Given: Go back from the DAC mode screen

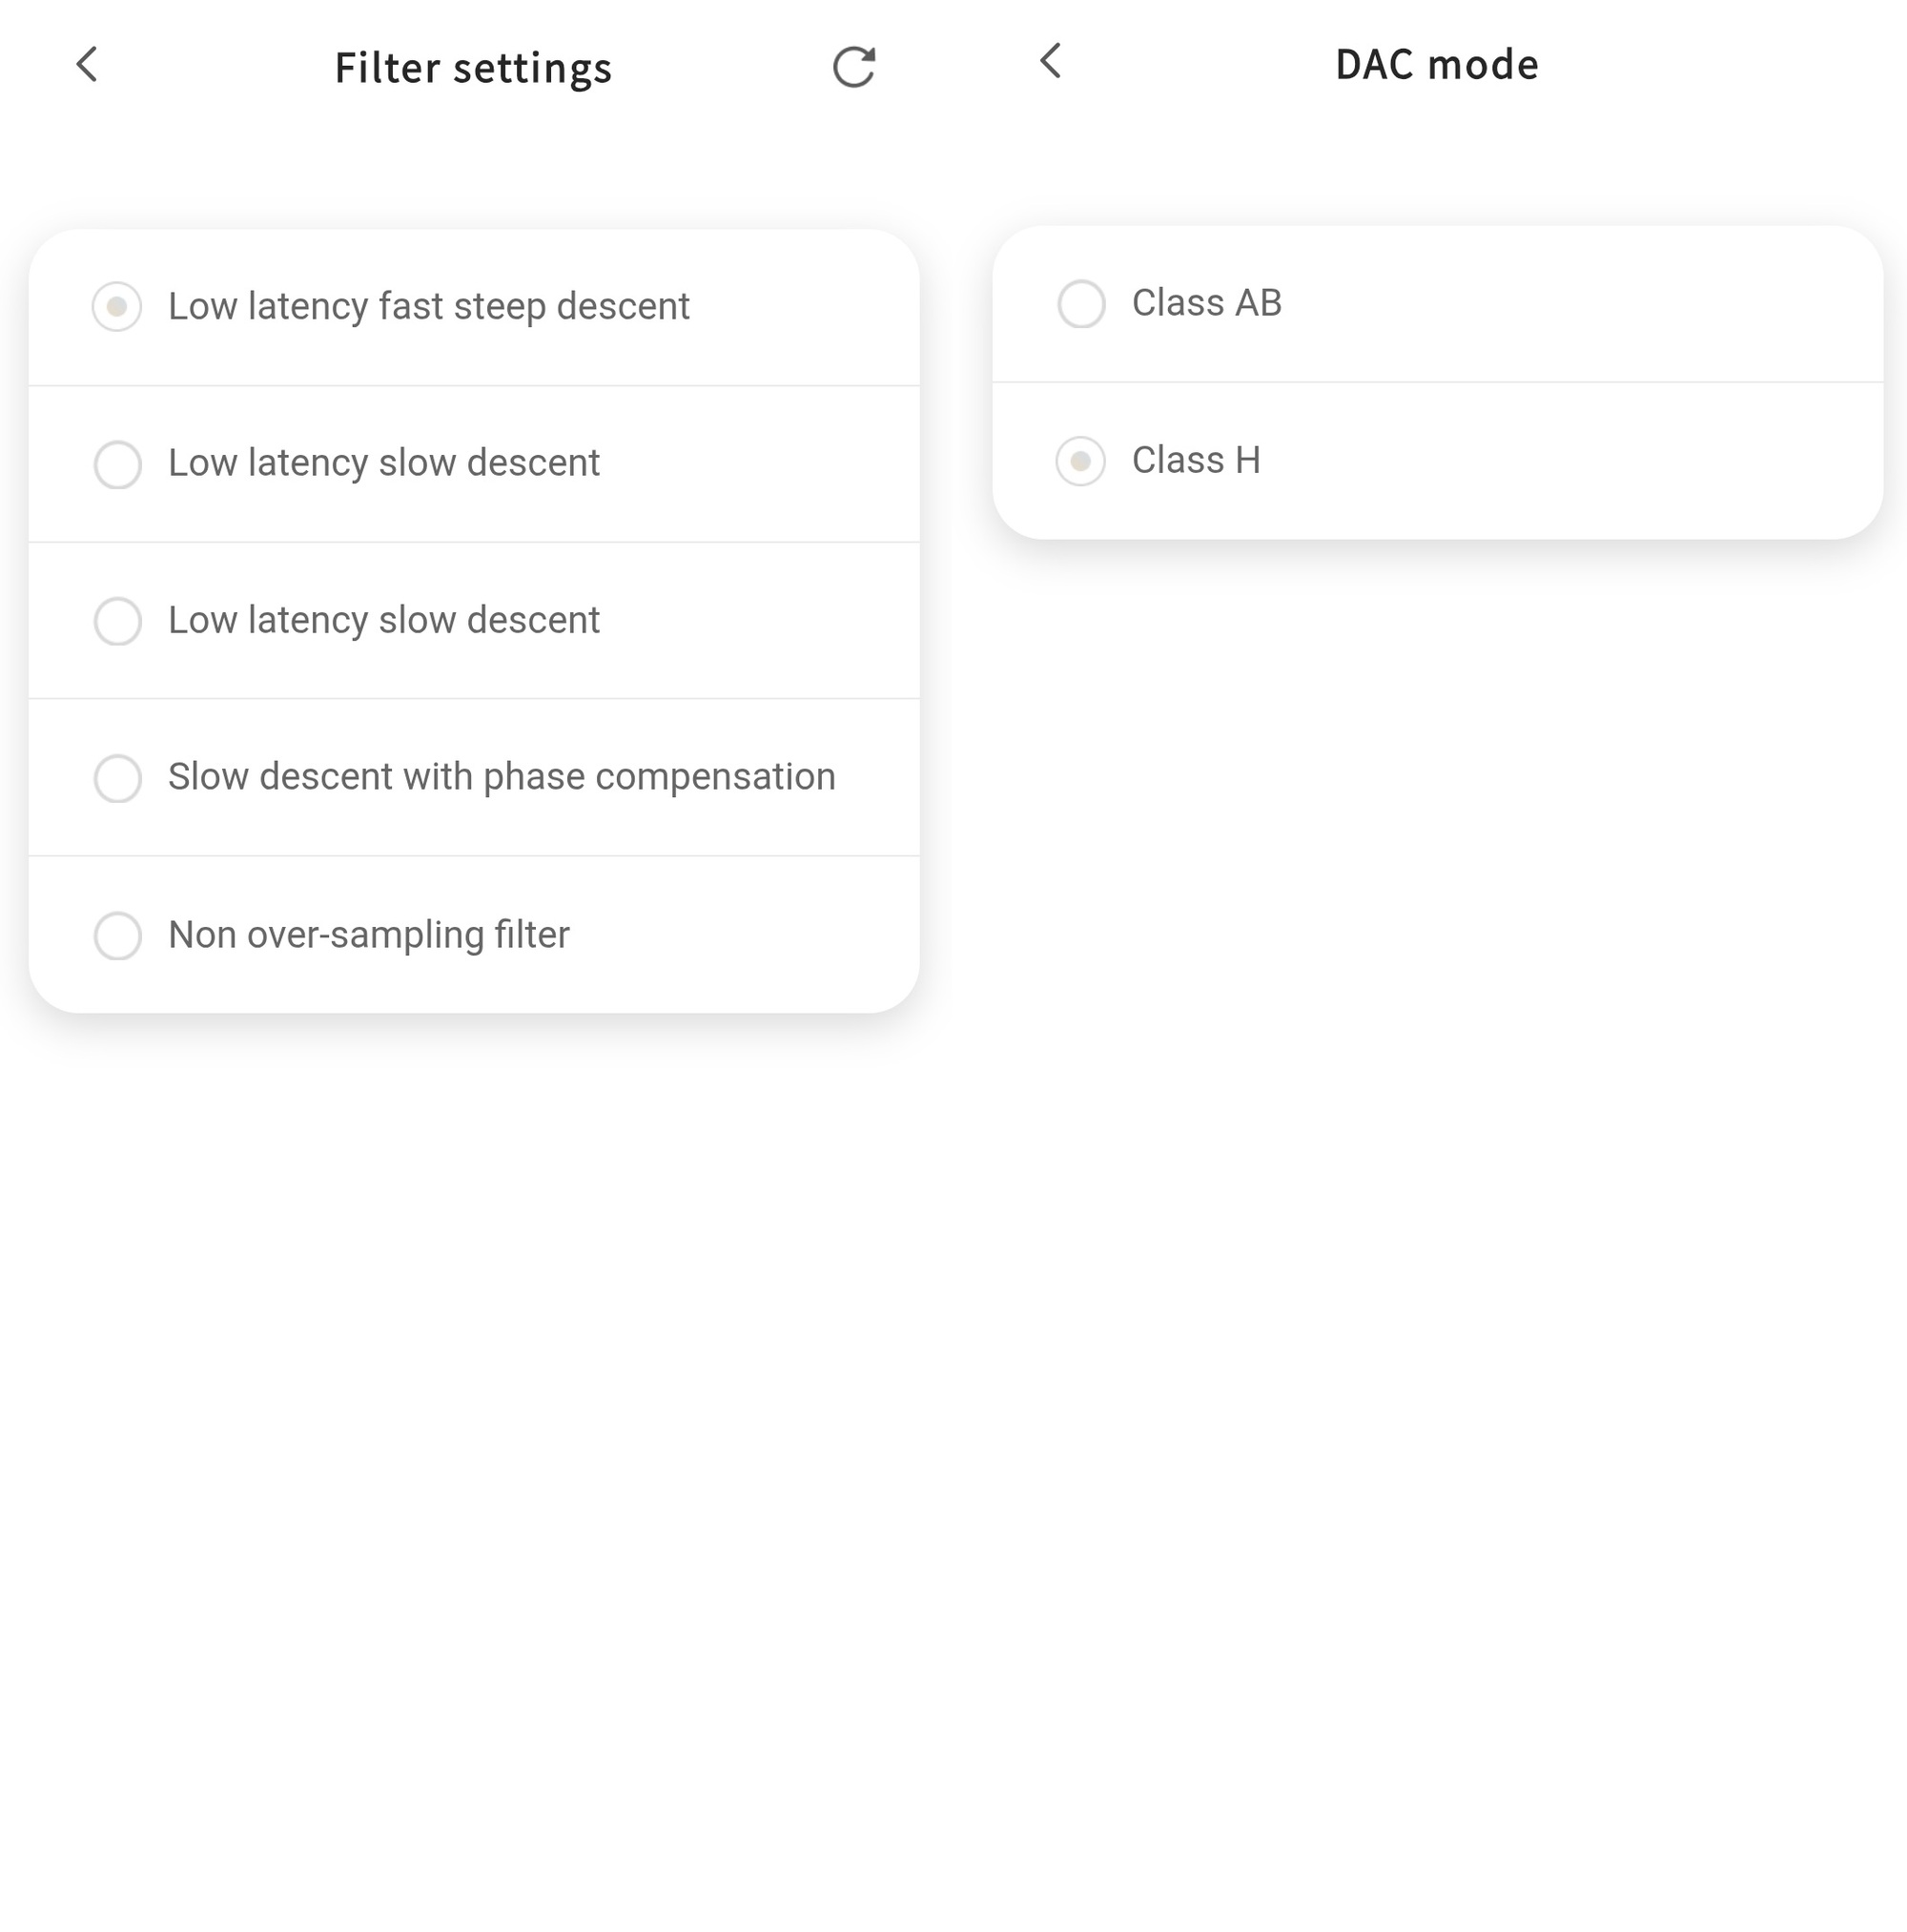Looking at the screenshot, I should pos(1050,61).
